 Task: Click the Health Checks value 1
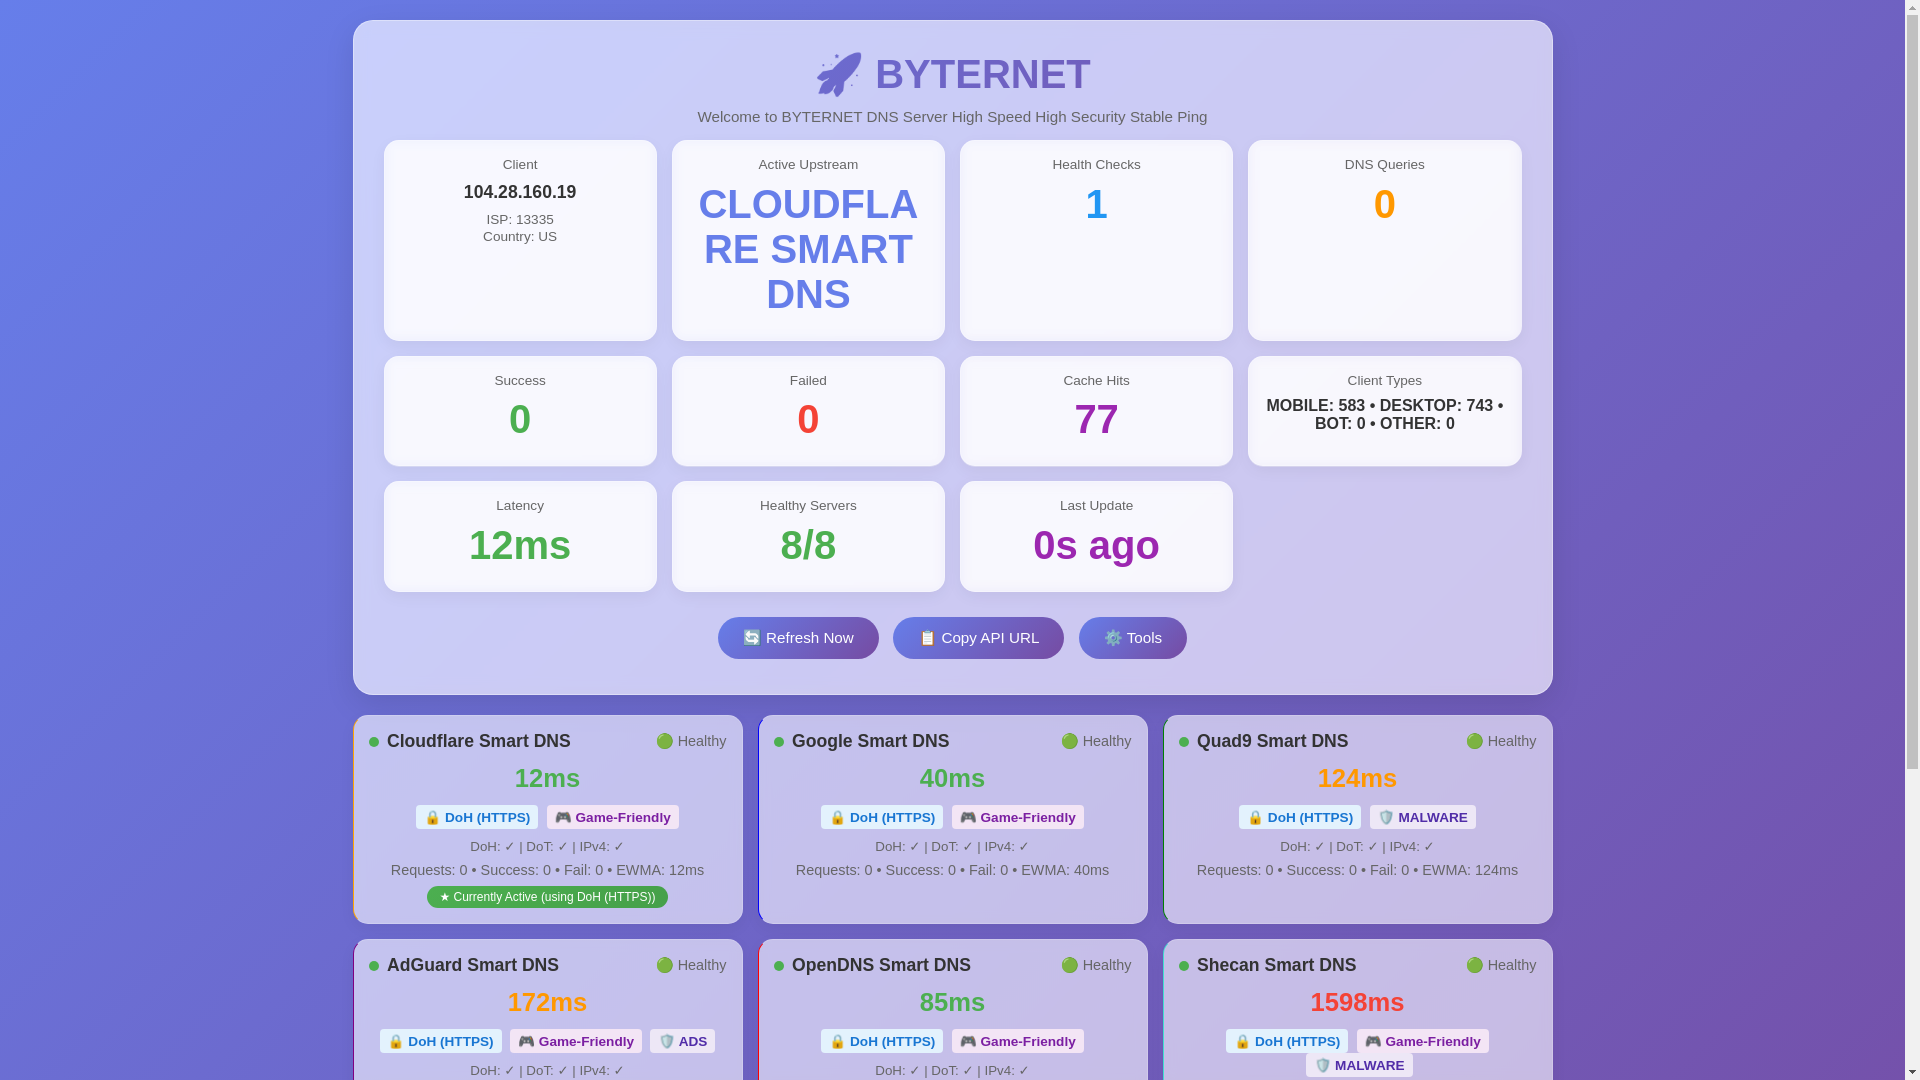click(1096, 204)
